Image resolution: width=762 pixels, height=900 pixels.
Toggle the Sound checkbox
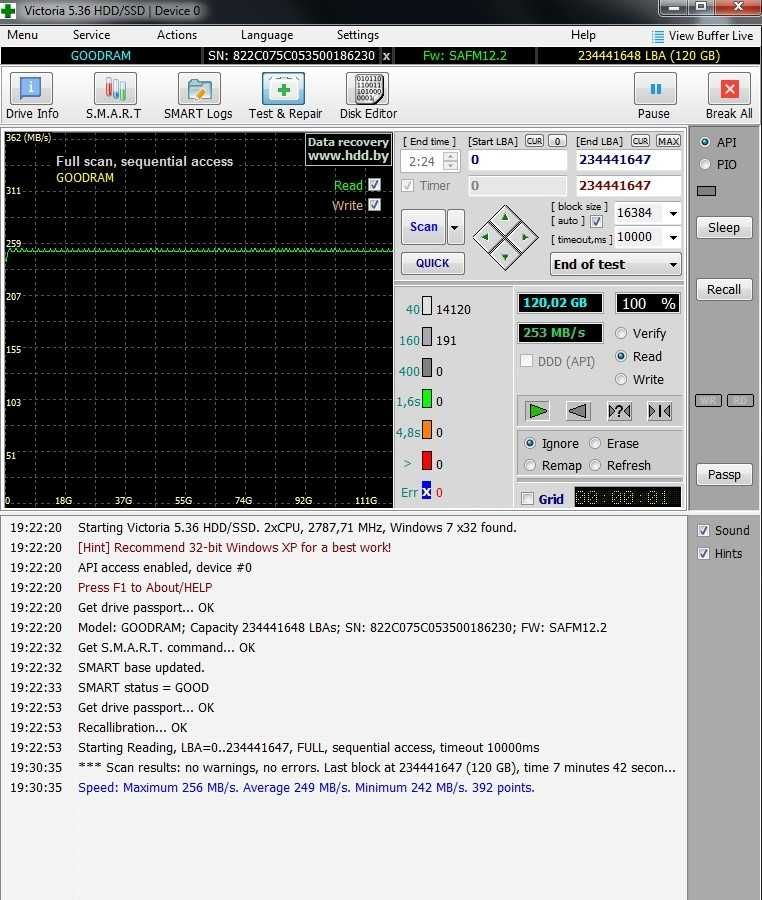[x=703, y=530]
